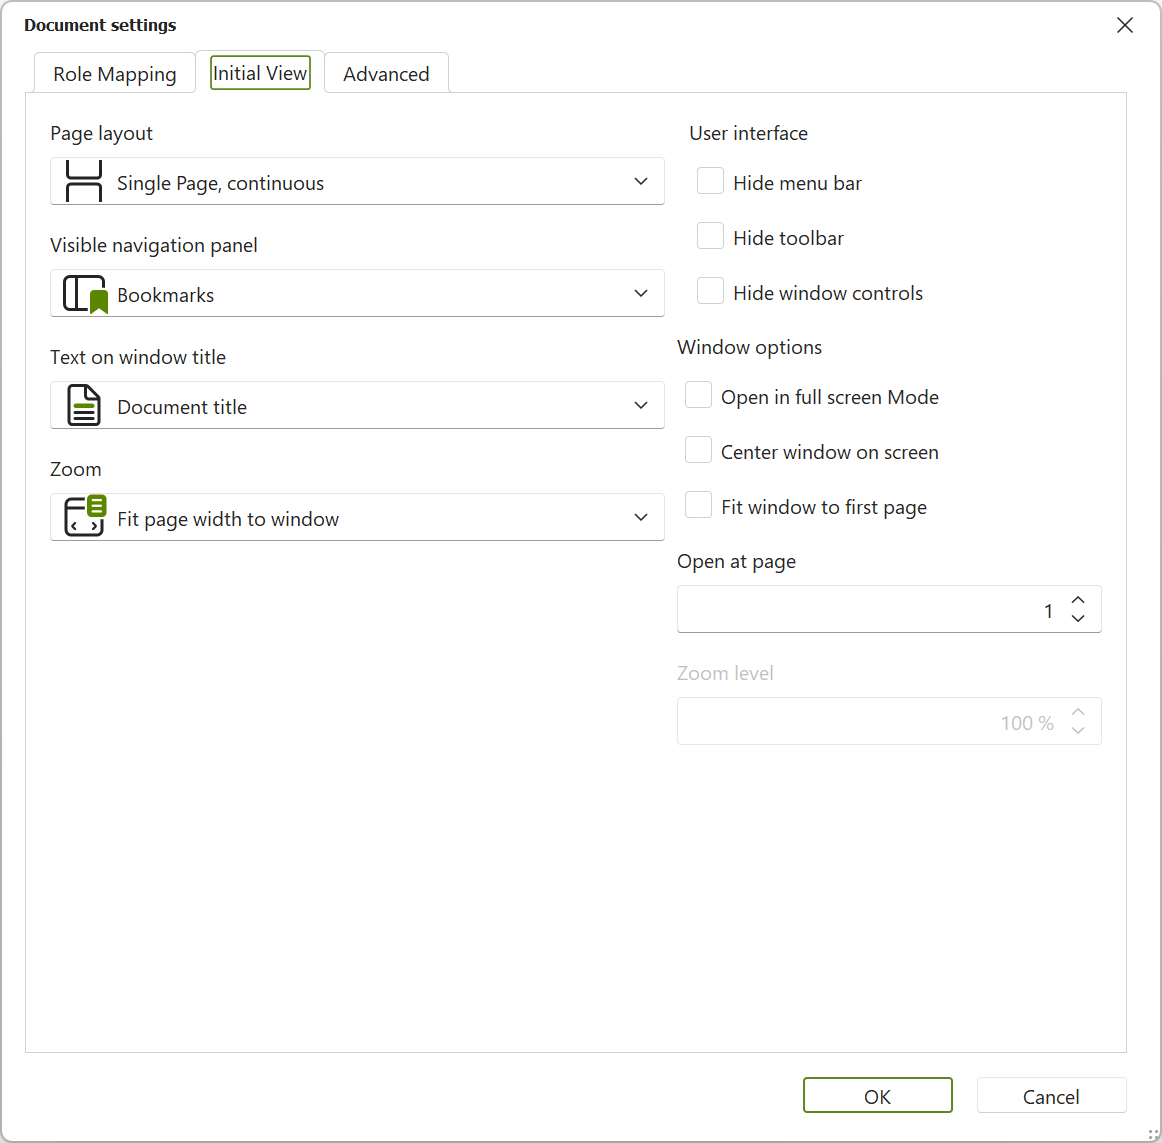Expand the Visible navigation panel dropdown arrow

point(641,294)
